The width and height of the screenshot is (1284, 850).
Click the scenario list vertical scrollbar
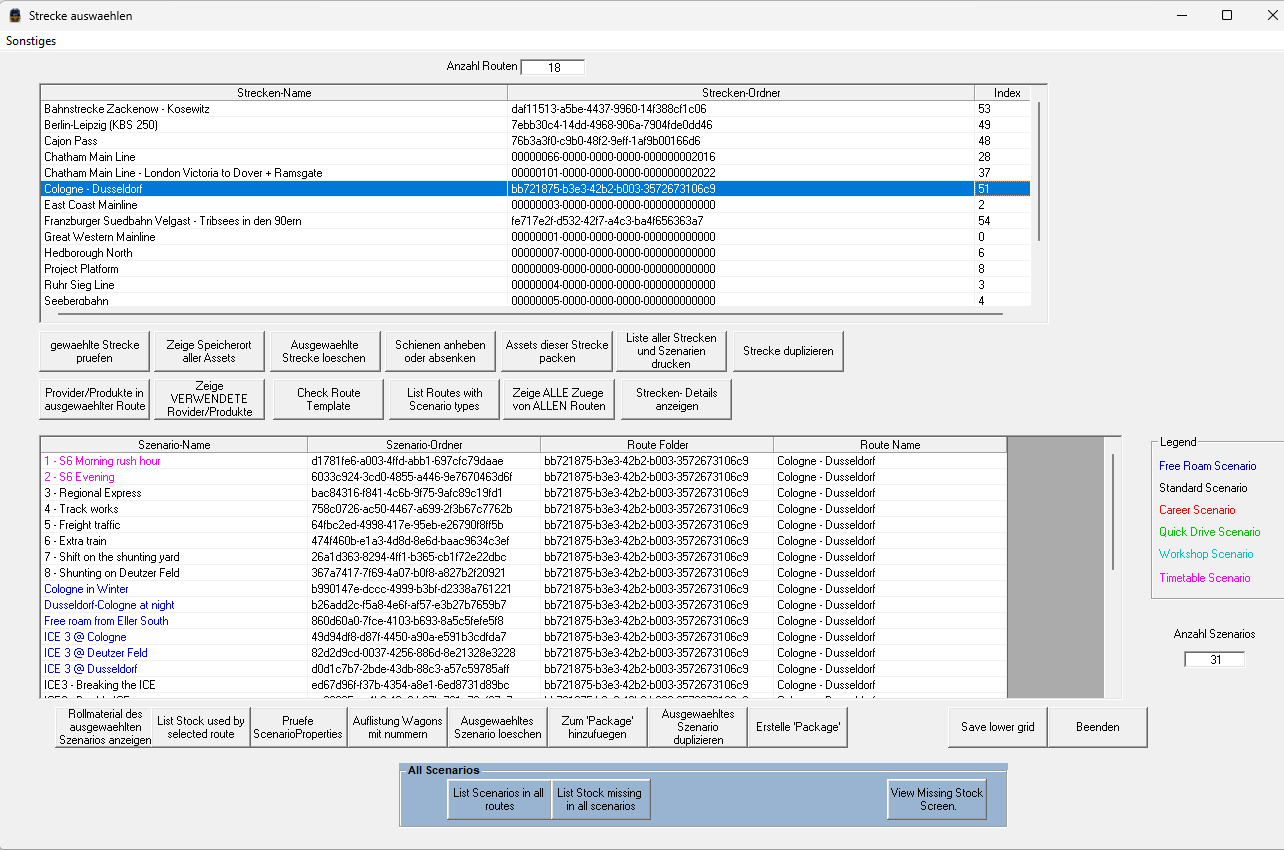[x=1113, y=512]
